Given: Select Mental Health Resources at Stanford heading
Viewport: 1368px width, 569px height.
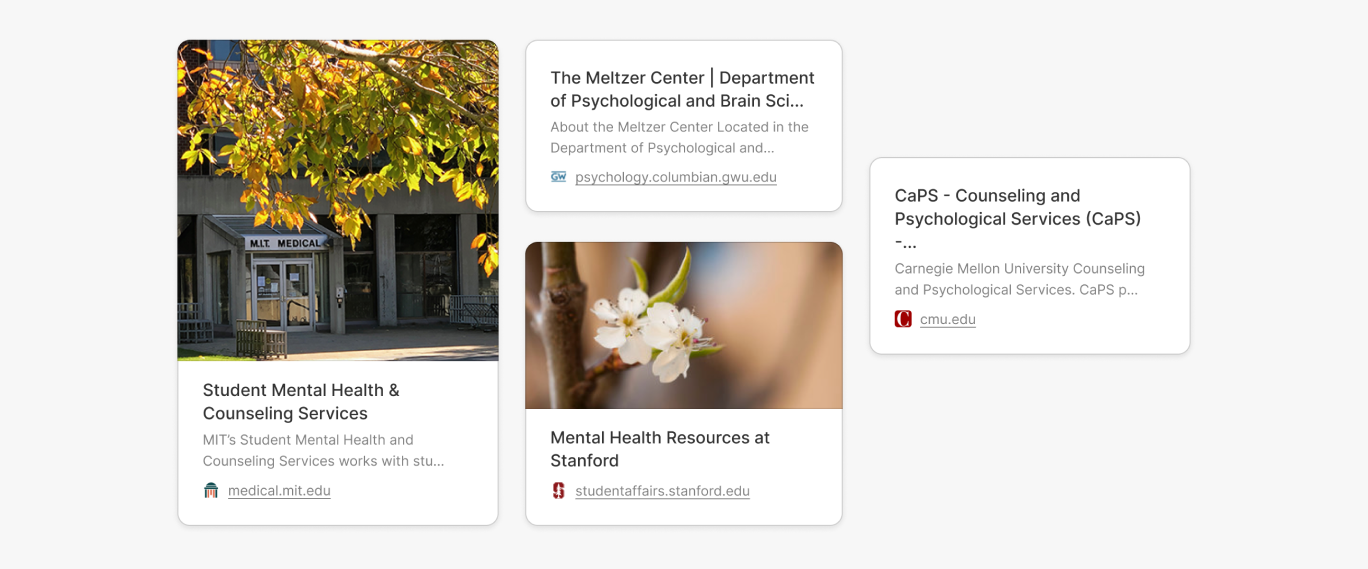Looking at the screenshot, I should click(x=660, y=449).
